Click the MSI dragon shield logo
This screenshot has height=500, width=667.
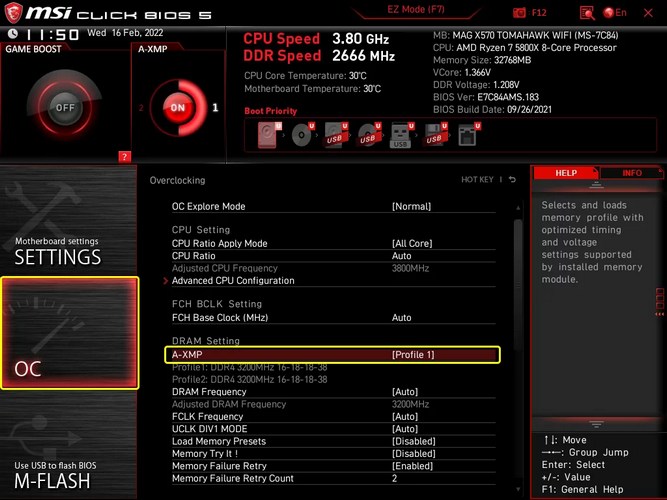click(x=13, y=13)
